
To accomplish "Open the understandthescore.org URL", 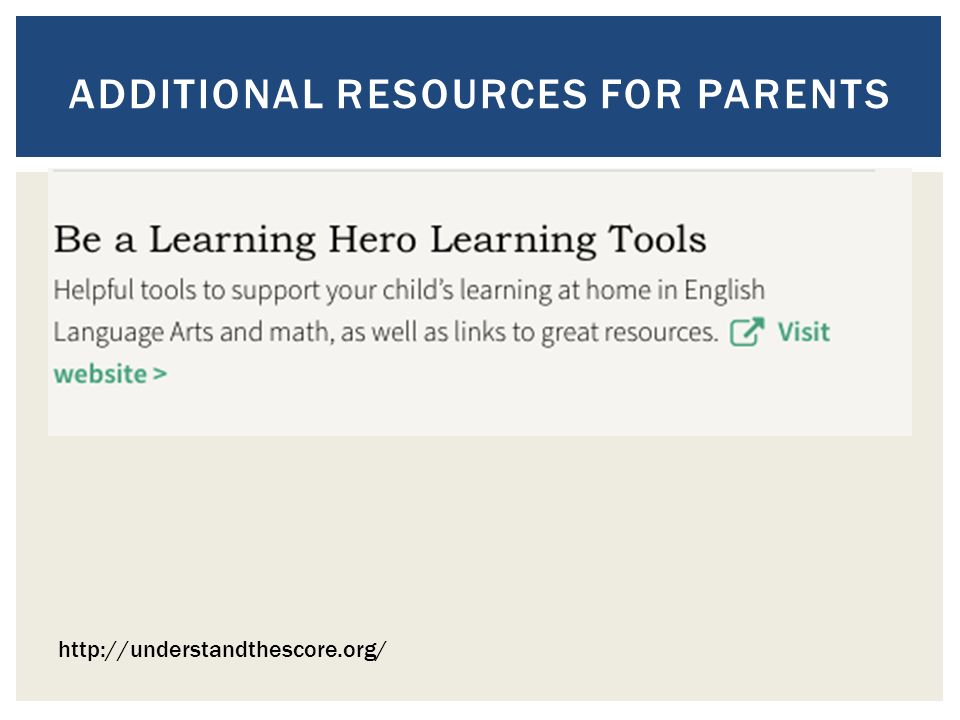I will coord(222,649).
